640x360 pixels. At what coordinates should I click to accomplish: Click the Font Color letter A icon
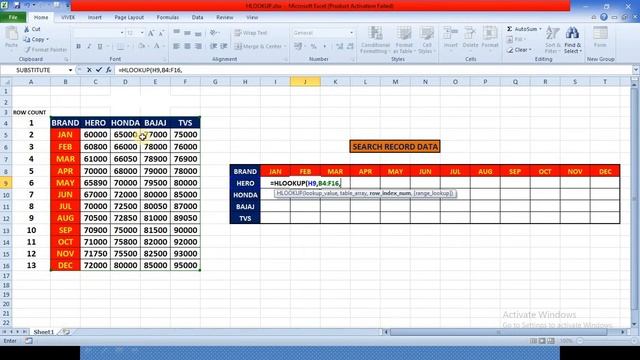point(156,47)
